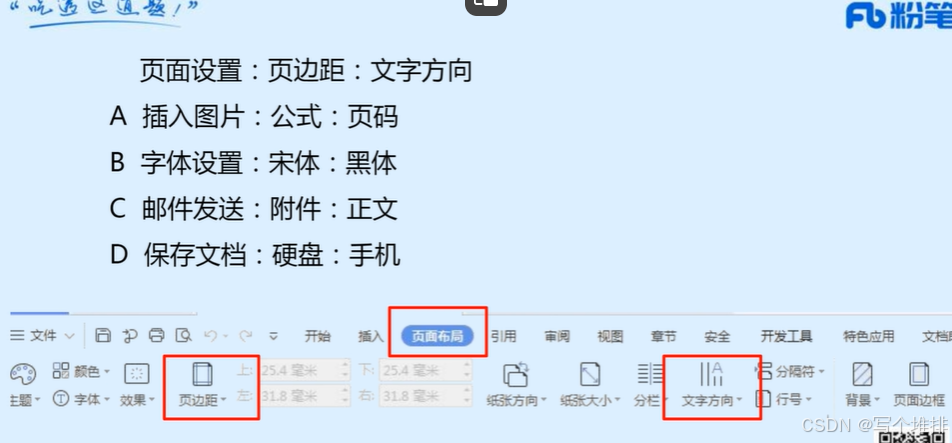
Task: Open Print Preview magnifier icon
Action: (x=183, y=336)
